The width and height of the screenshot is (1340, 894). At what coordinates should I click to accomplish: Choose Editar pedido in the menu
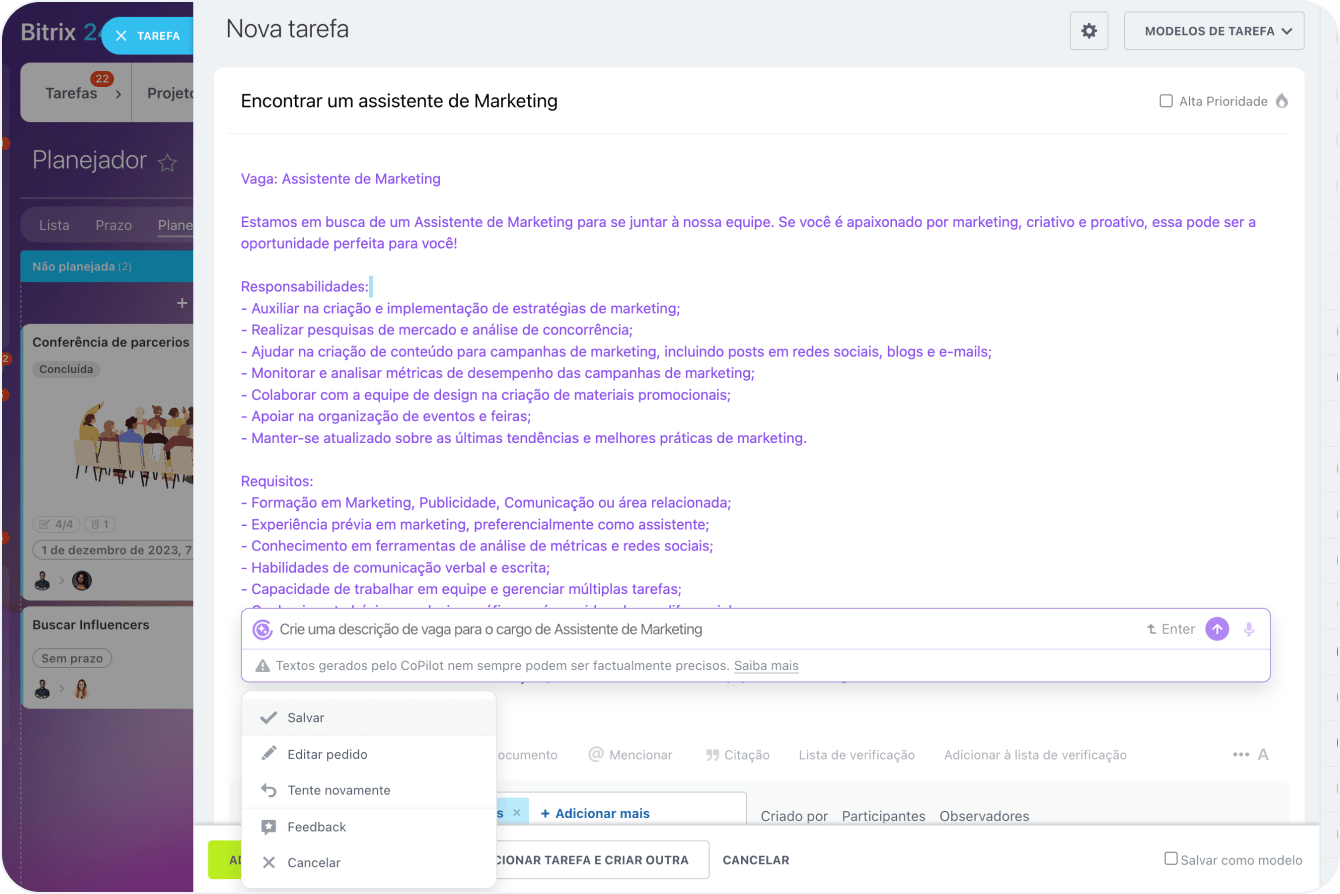(327, 754)
